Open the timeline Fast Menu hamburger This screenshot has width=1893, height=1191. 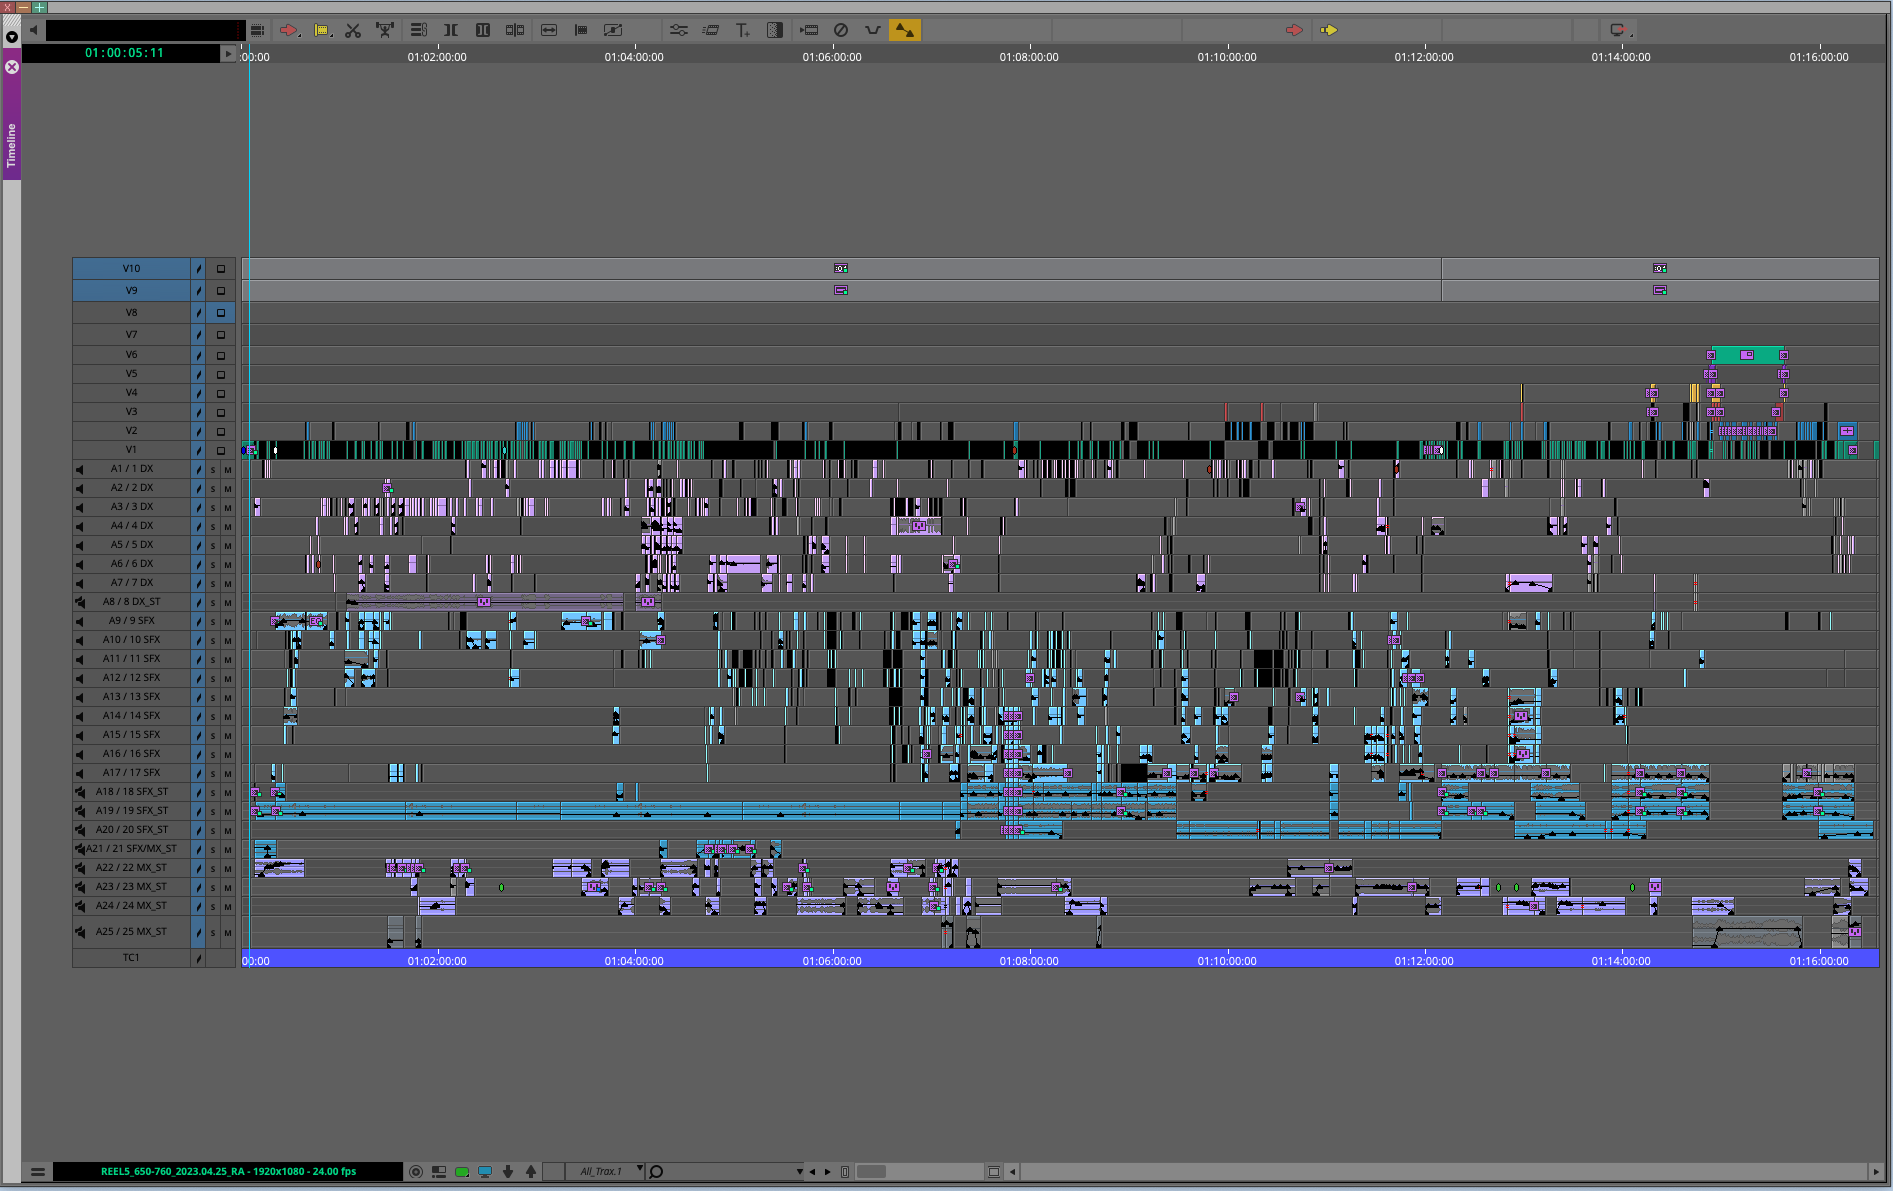[x=37, y=1171]
